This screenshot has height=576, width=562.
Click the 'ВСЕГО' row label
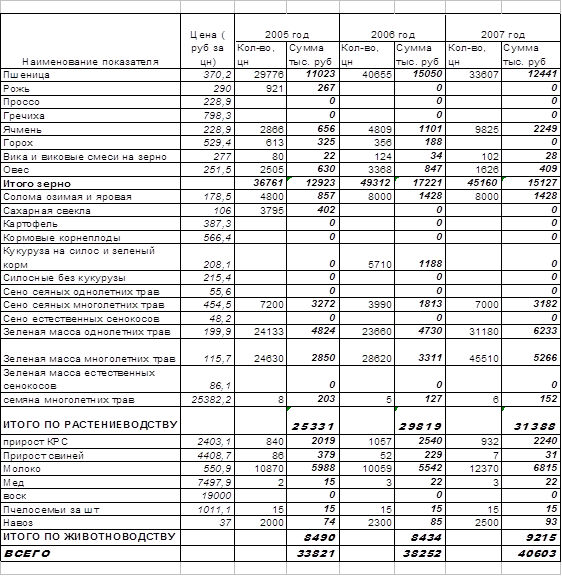coord(90,553)
